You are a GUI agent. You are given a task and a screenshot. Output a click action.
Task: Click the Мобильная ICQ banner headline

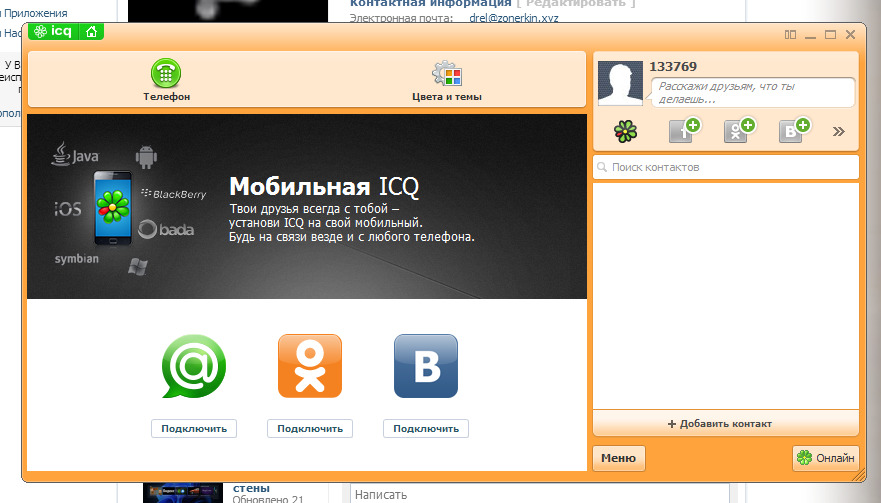[324, 187]
